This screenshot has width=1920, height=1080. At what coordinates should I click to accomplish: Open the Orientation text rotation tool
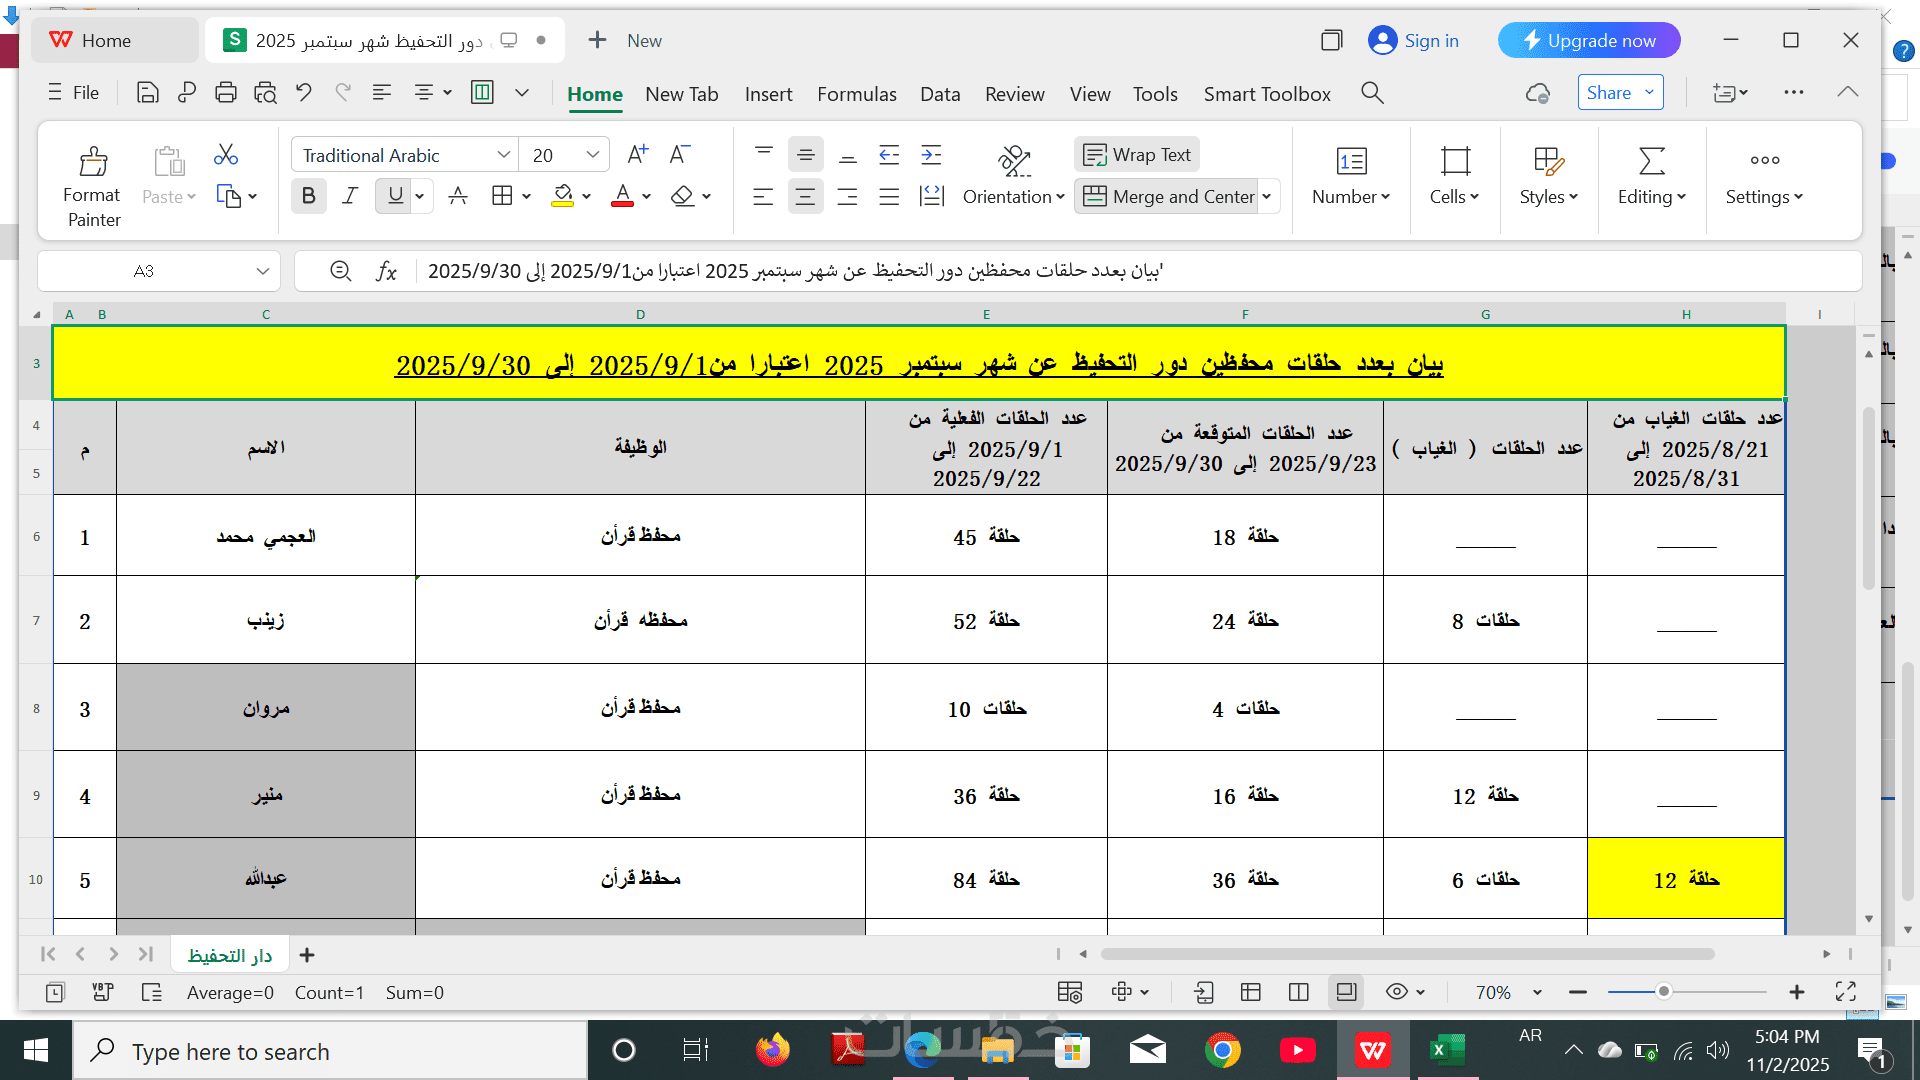click(1013, 177)
